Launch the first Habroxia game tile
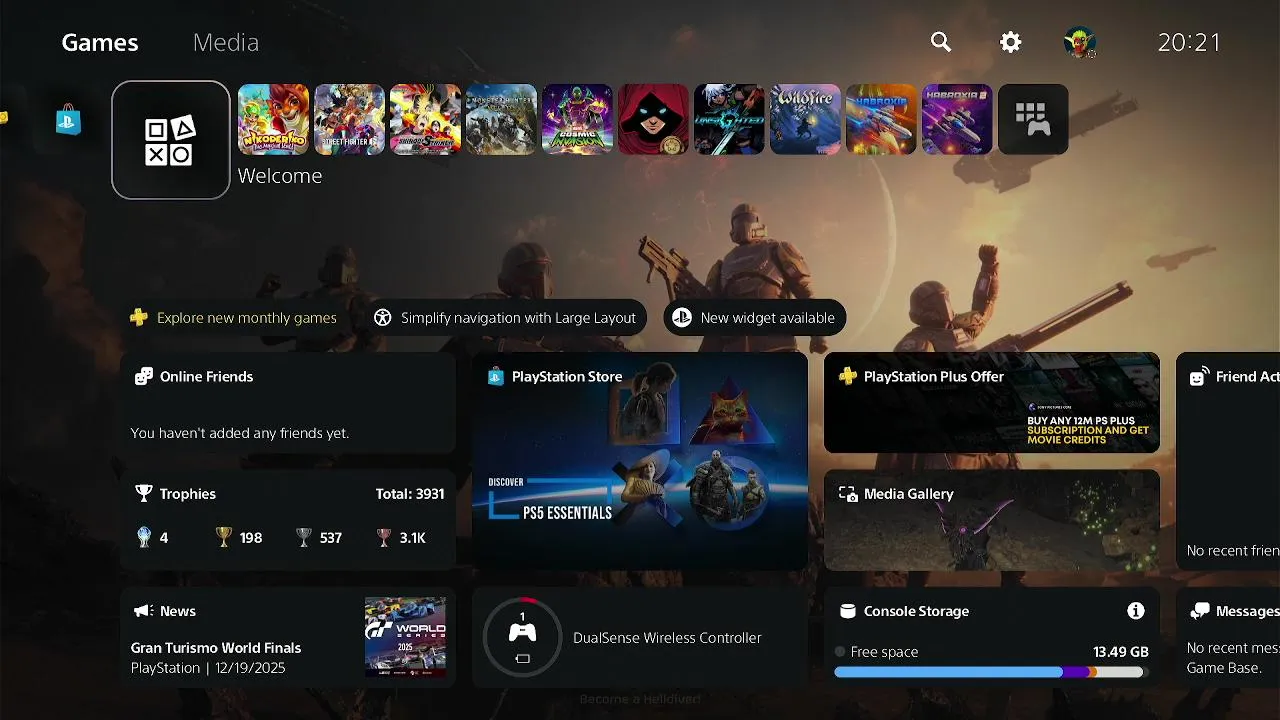This screenshot has height=720, width=1280. pos(882,120)
